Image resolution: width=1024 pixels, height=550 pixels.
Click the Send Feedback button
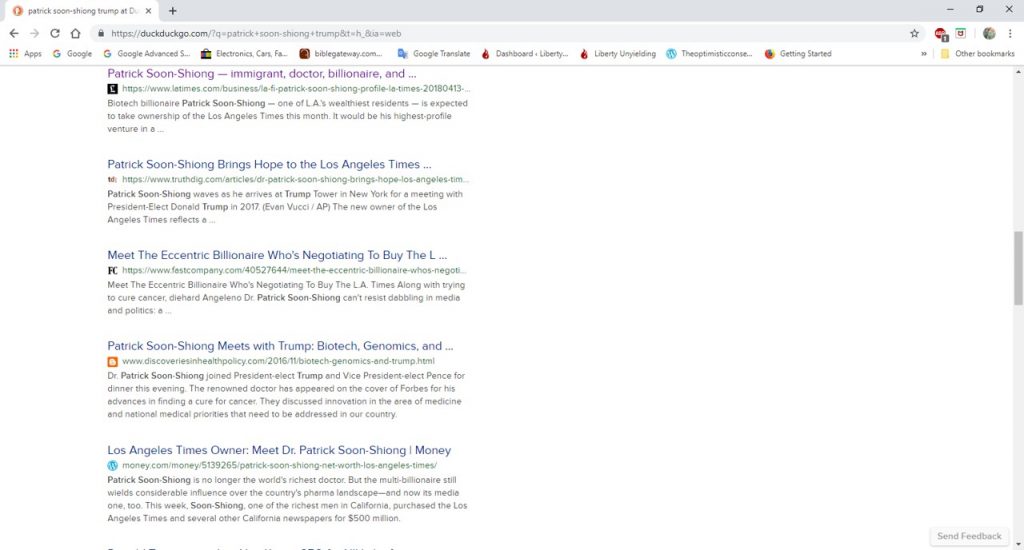coord(969,536)
